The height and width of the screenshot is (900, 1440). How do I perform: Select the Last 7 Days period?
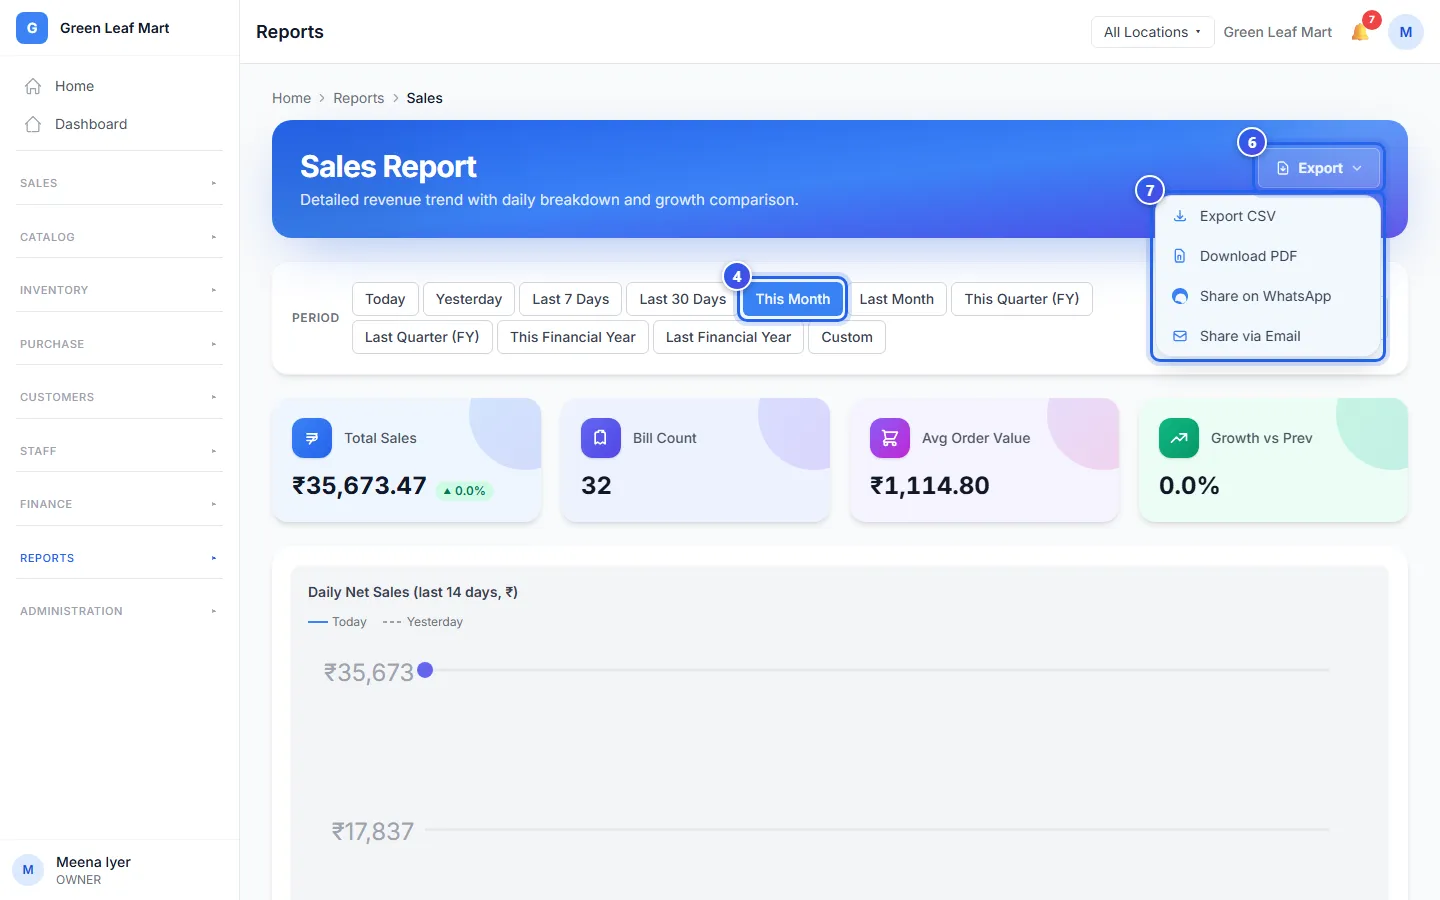[571, 299]
